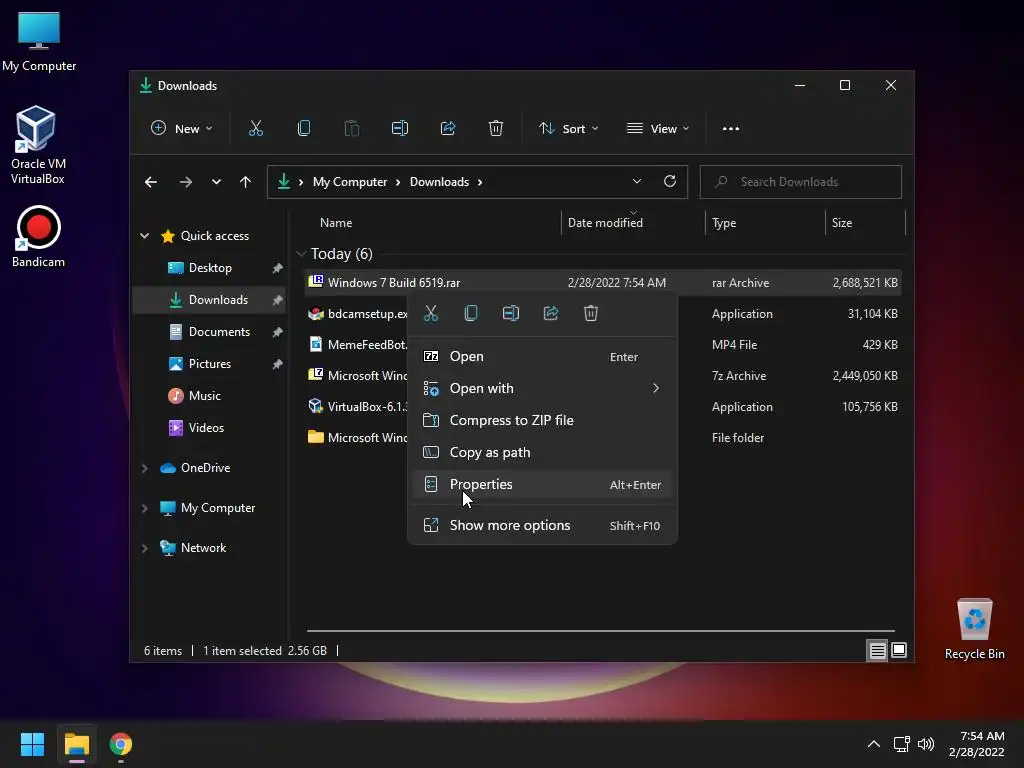Select the VirtualBox-6.1 application file
The image size is (1024, 768).
click(x=356, y=407)
